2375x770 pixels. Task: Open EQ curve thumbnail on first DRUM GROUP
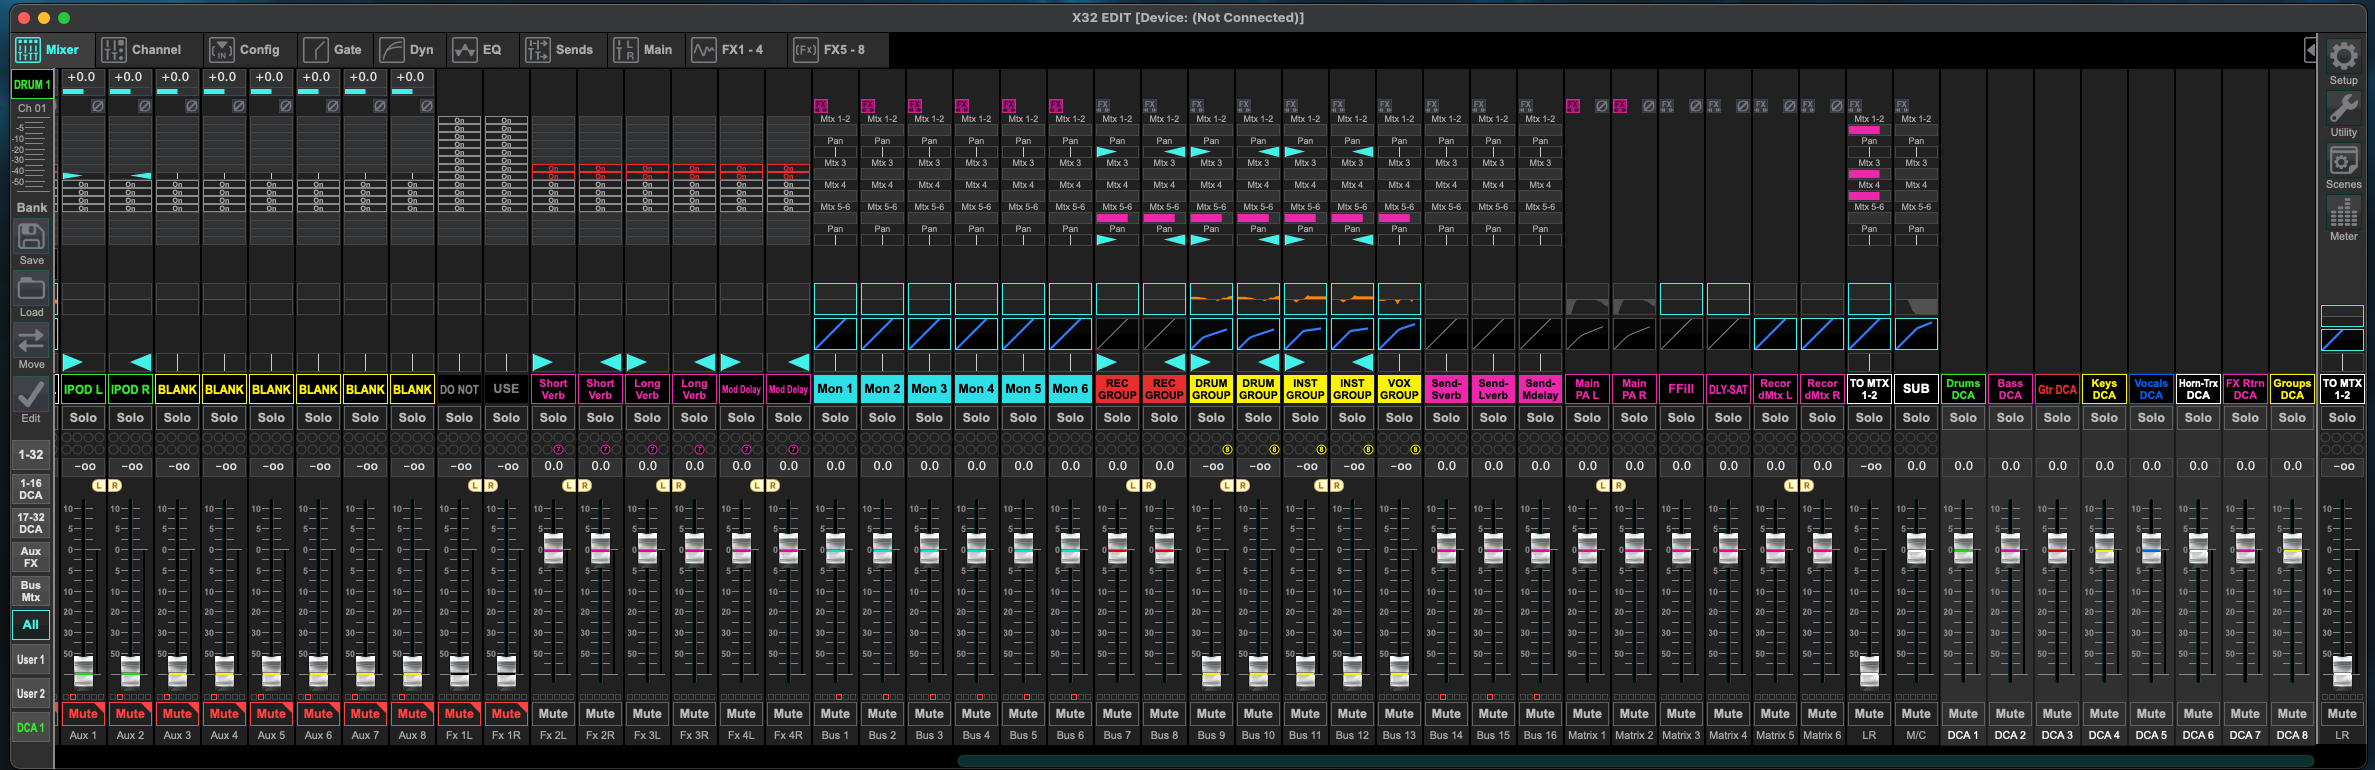tap(1211, 298)
